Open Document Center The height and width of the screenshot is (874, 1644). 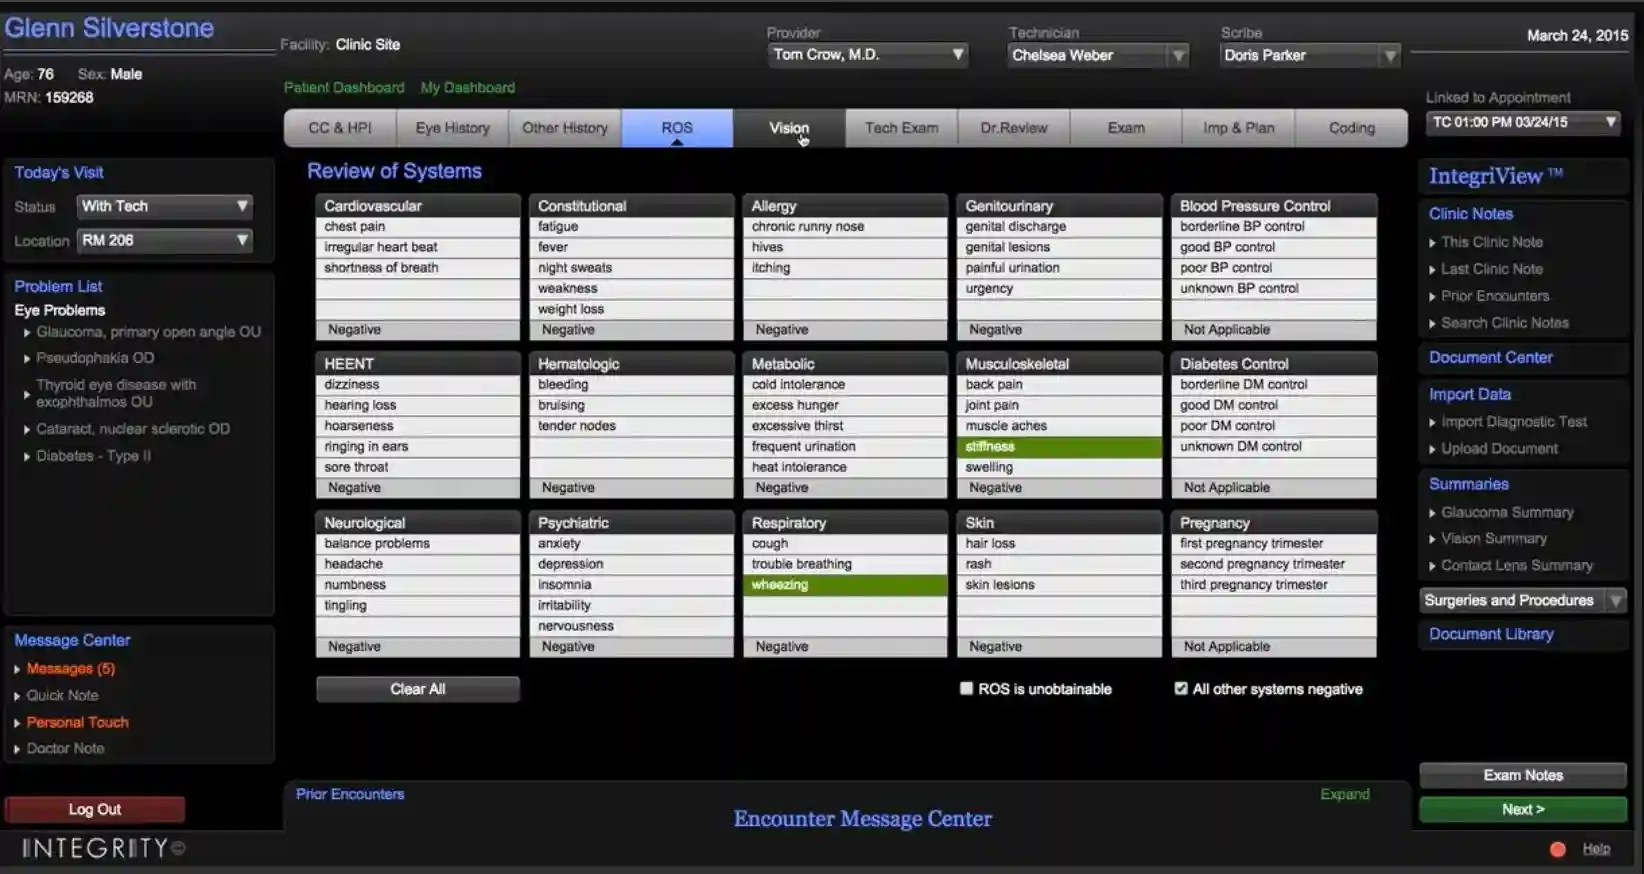click(1490, 357)
